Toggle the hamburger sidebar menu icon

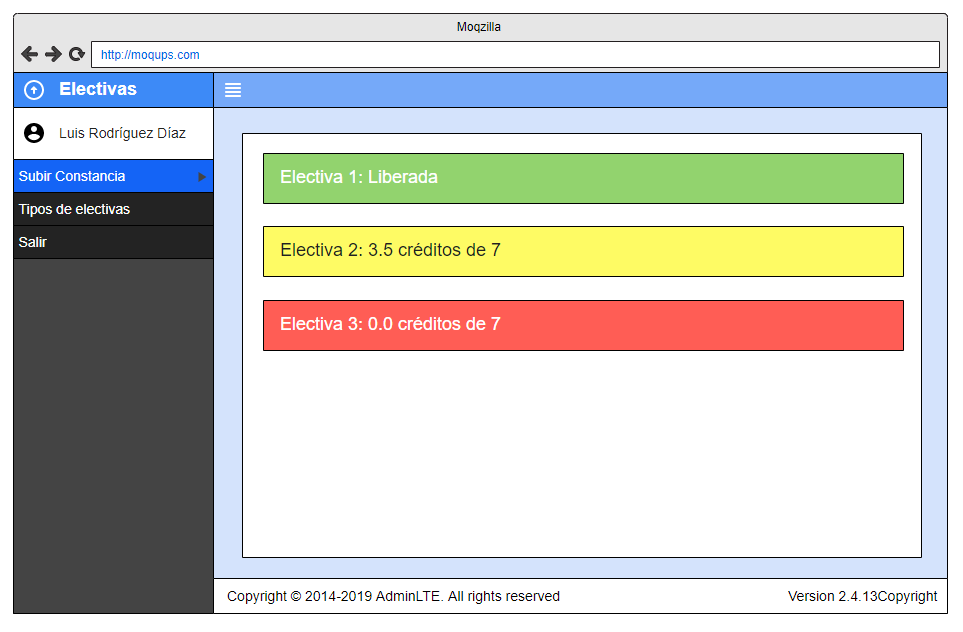[233, 90]
